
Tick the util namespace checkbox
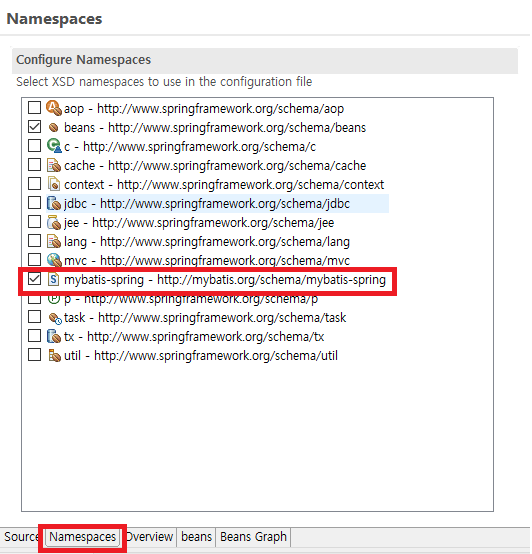[x=34, y=355]
